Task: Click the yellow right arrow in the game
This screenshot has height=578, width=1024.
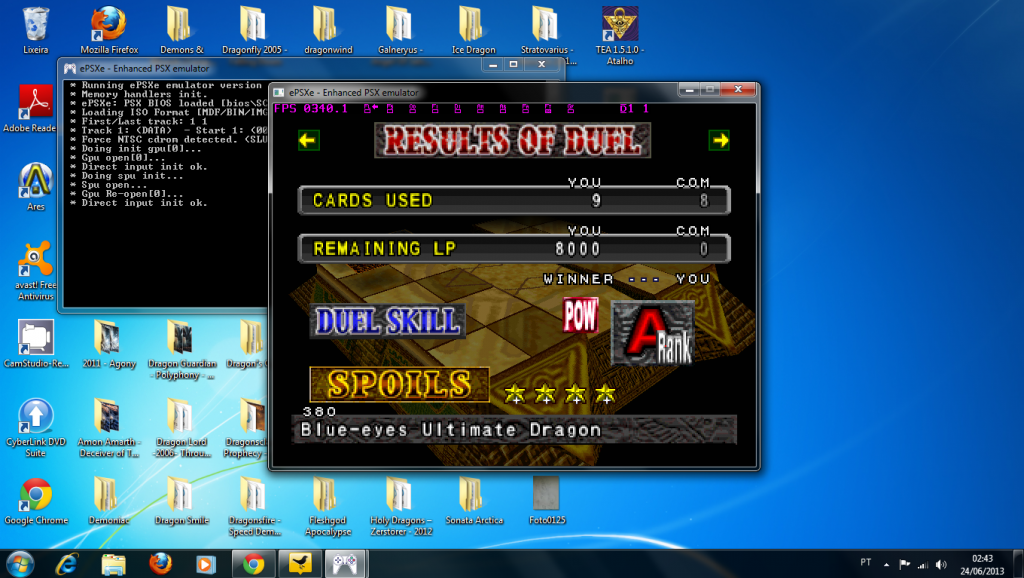Action: tap(719, 140)
